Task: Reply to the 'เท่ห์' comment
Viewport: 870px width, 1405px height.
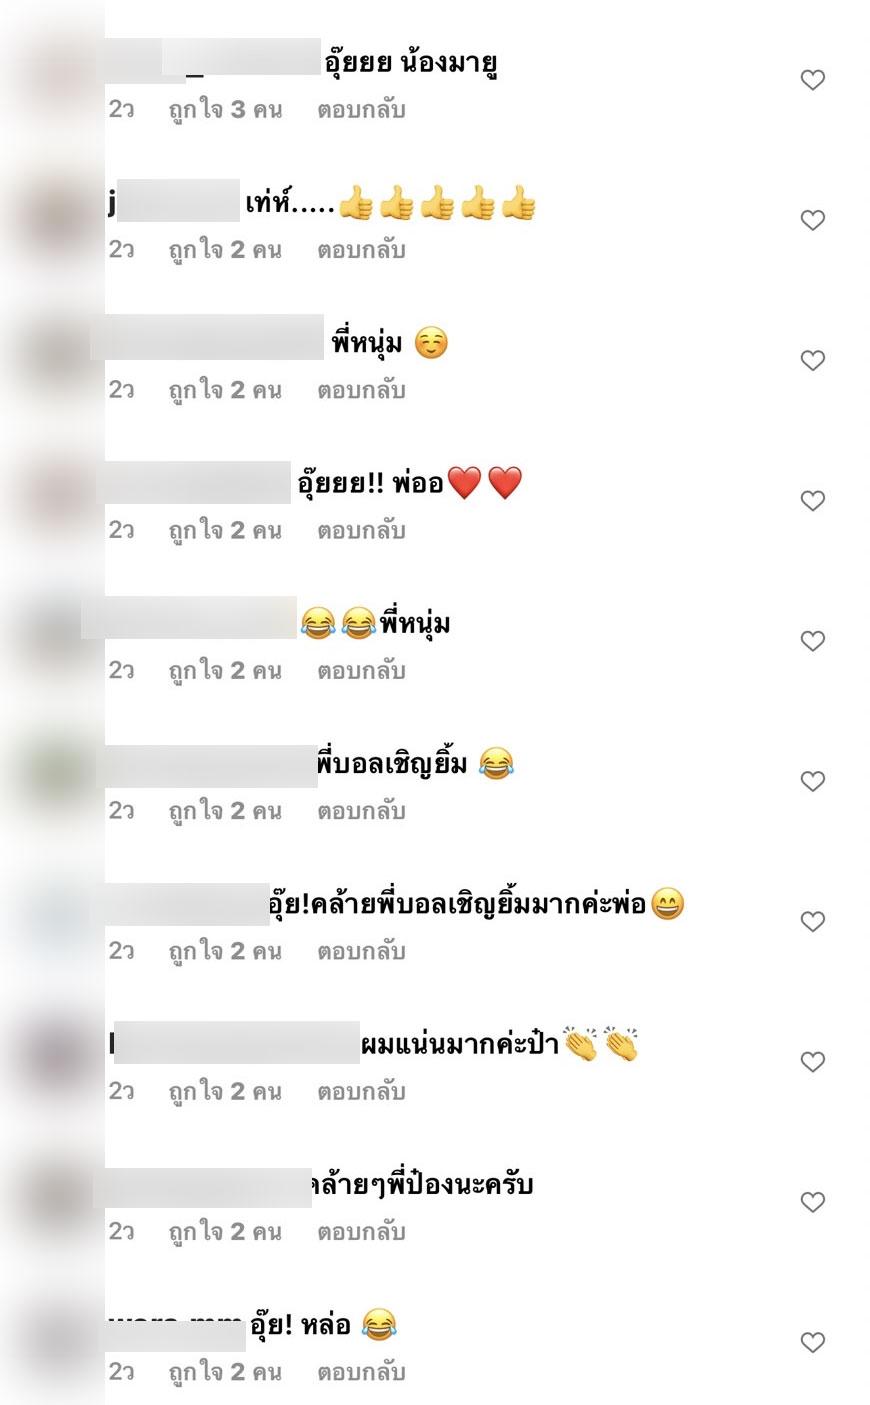Action: 361,250
